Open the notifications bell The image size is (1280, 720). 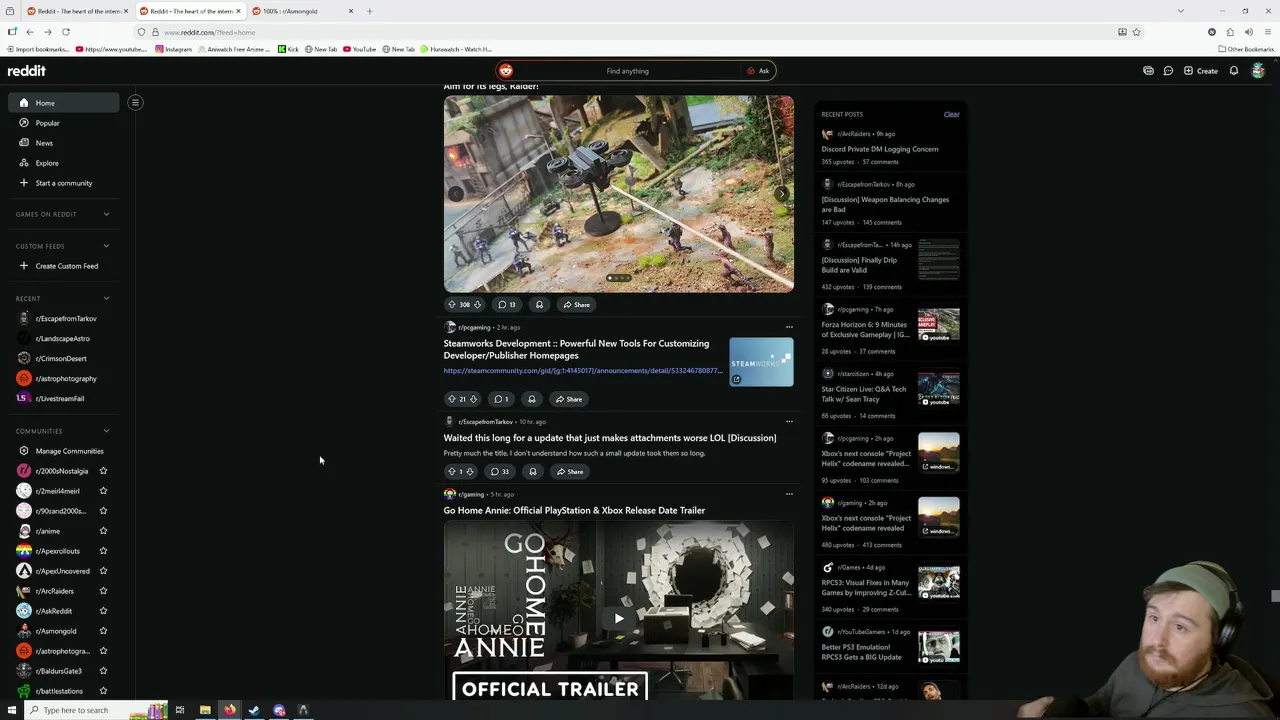coord(1234,71)
